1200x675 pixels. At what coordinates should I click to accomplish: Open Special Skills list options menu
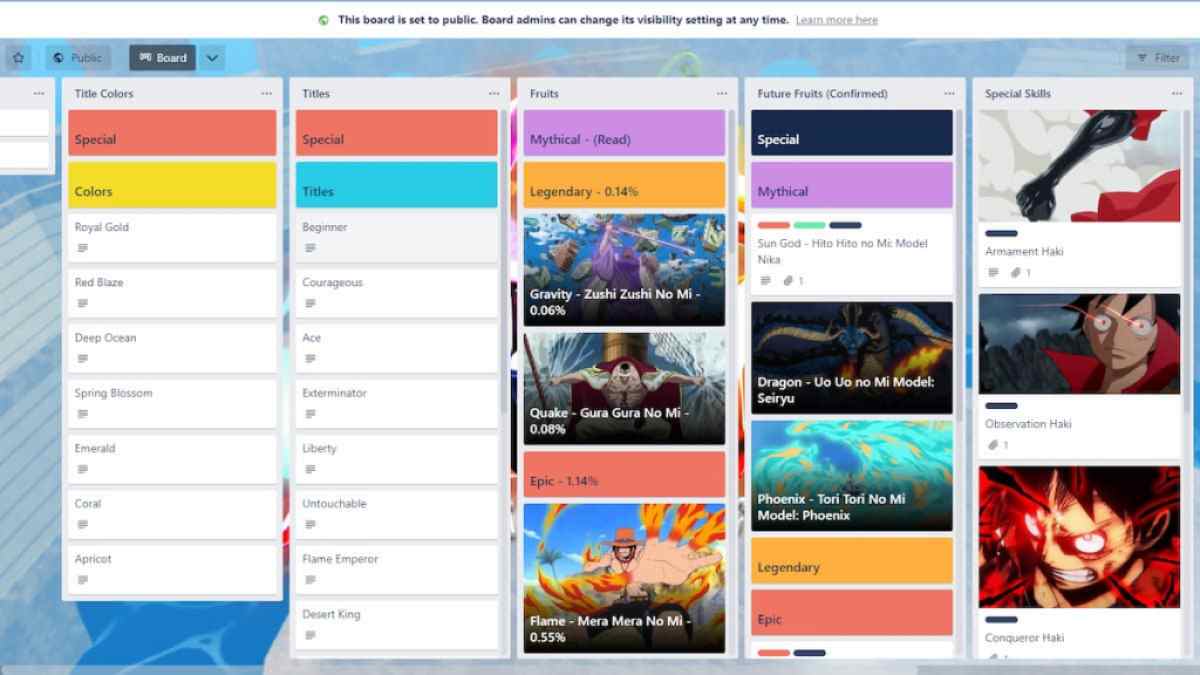[1177, 93]
